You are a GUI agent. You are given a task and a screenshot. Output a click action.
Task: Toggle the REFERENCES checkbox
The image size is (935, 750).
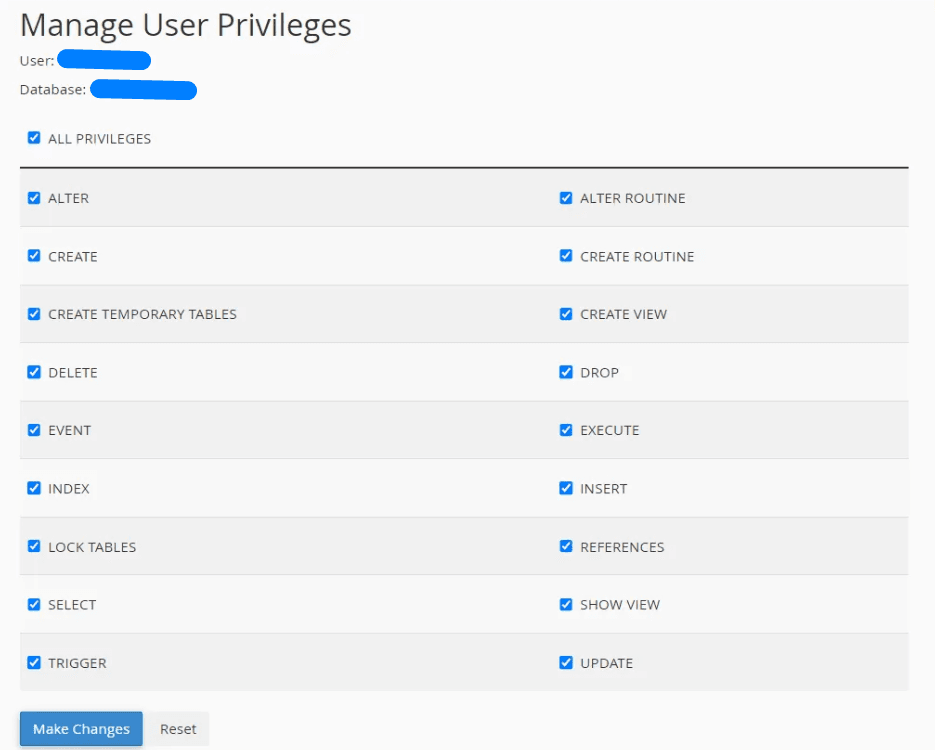566,547
